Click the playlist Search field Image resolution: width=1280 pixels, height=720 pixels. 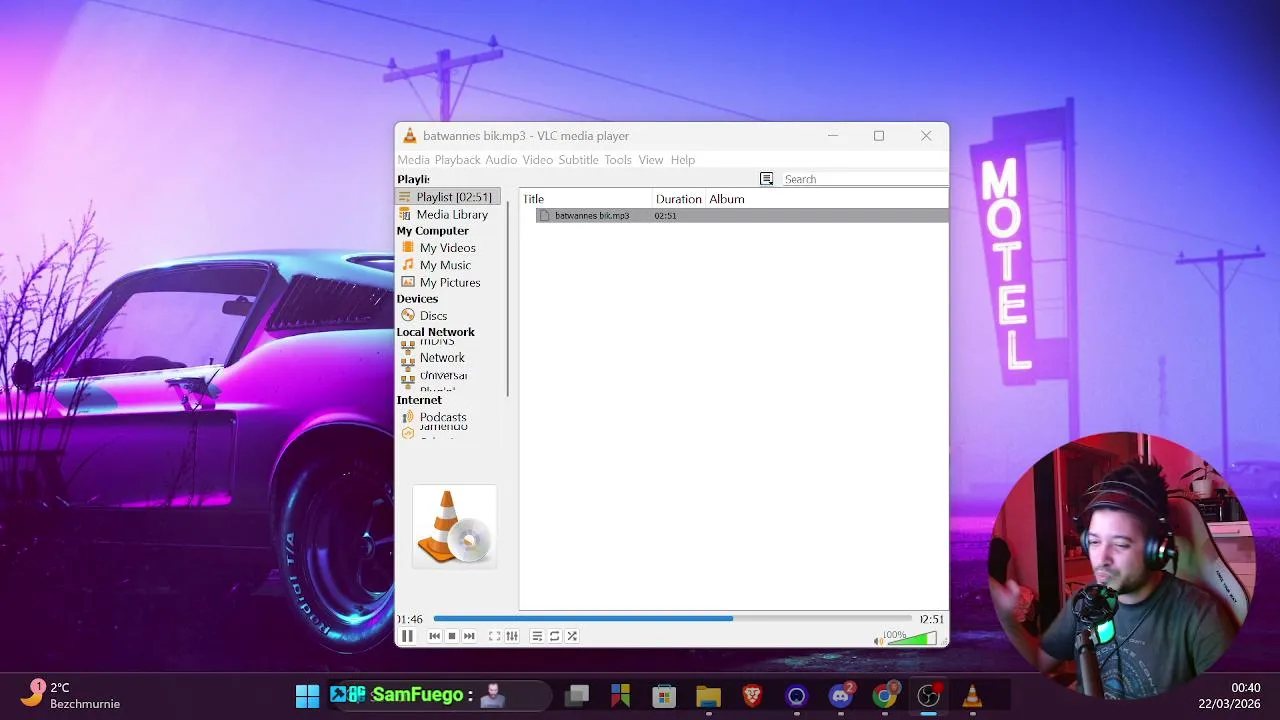864,179
